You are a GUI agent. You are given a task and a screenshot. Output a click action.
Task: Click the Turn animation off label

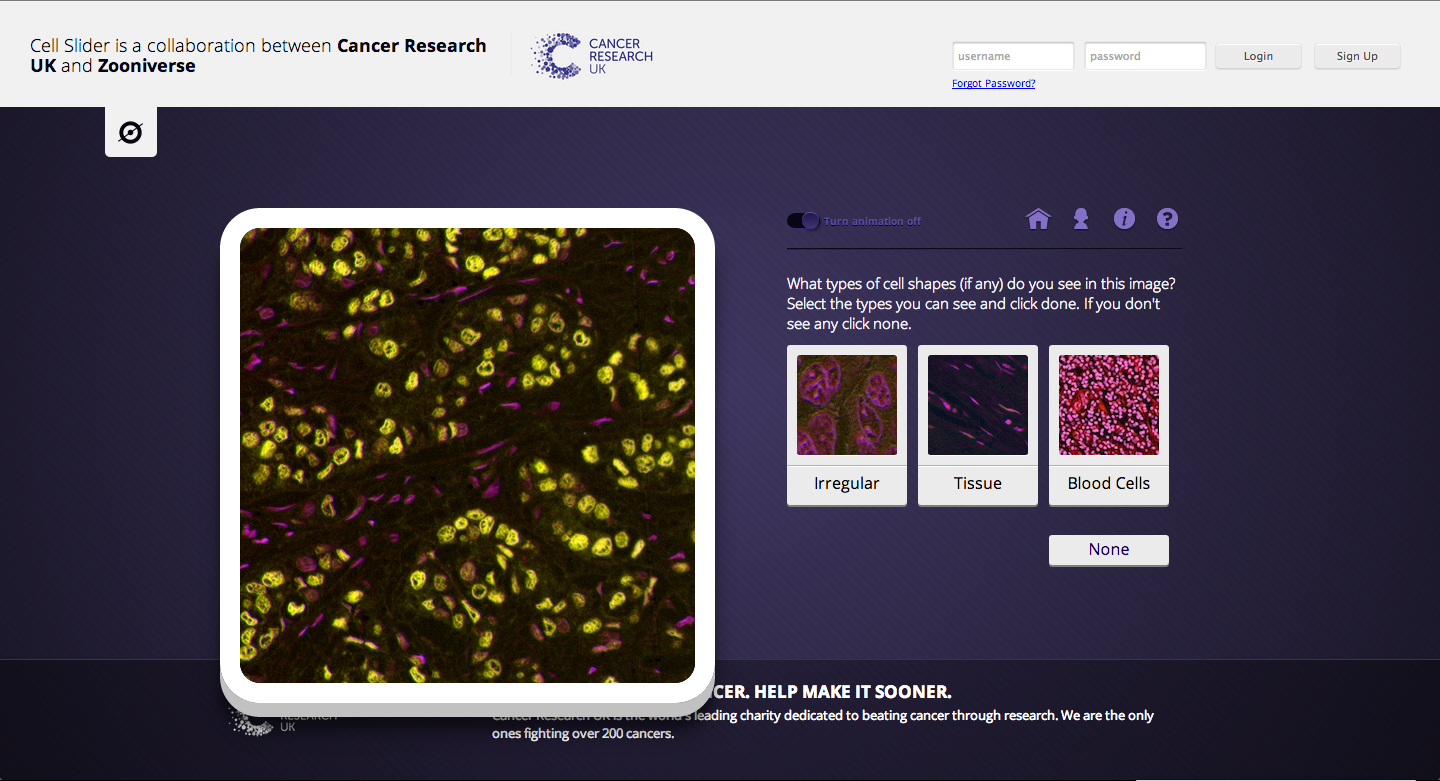pyautogui.click(x=872, y=221)
